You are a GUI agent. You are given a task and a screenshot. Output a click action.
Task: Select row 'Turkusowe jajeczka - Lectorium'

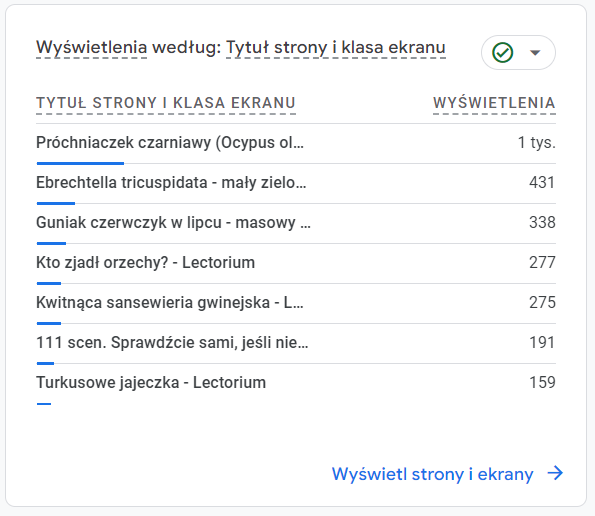click(296, 383)
